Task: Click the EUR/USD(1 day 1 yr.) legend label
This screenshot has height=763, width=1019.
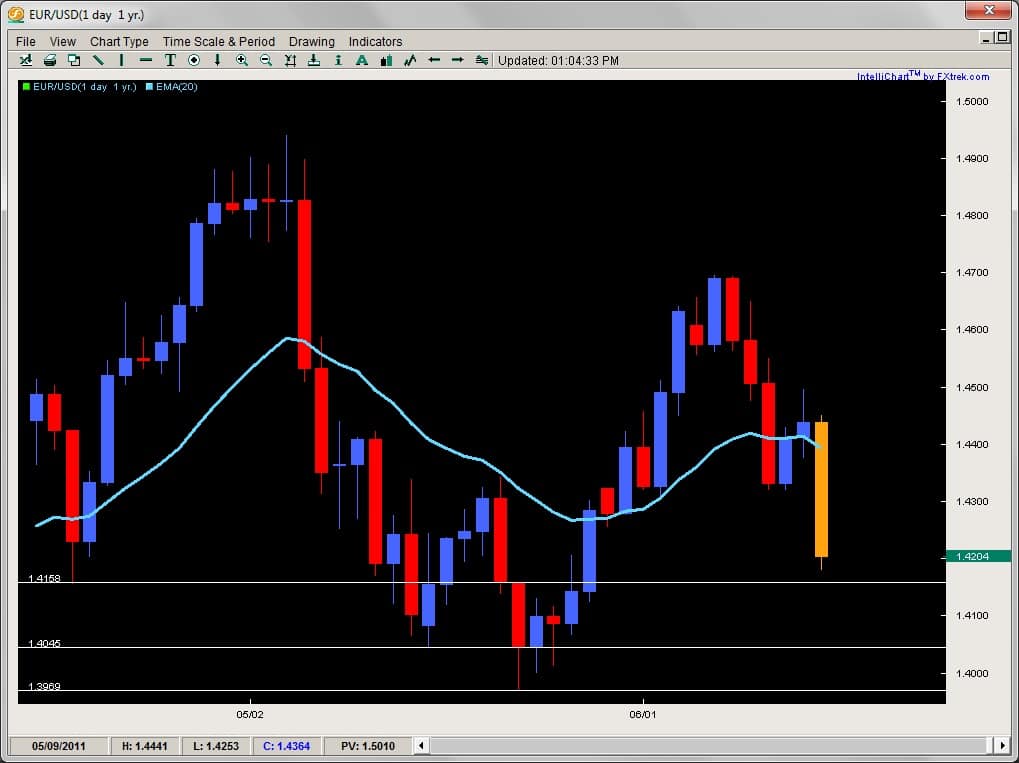Action: [84, 86]
